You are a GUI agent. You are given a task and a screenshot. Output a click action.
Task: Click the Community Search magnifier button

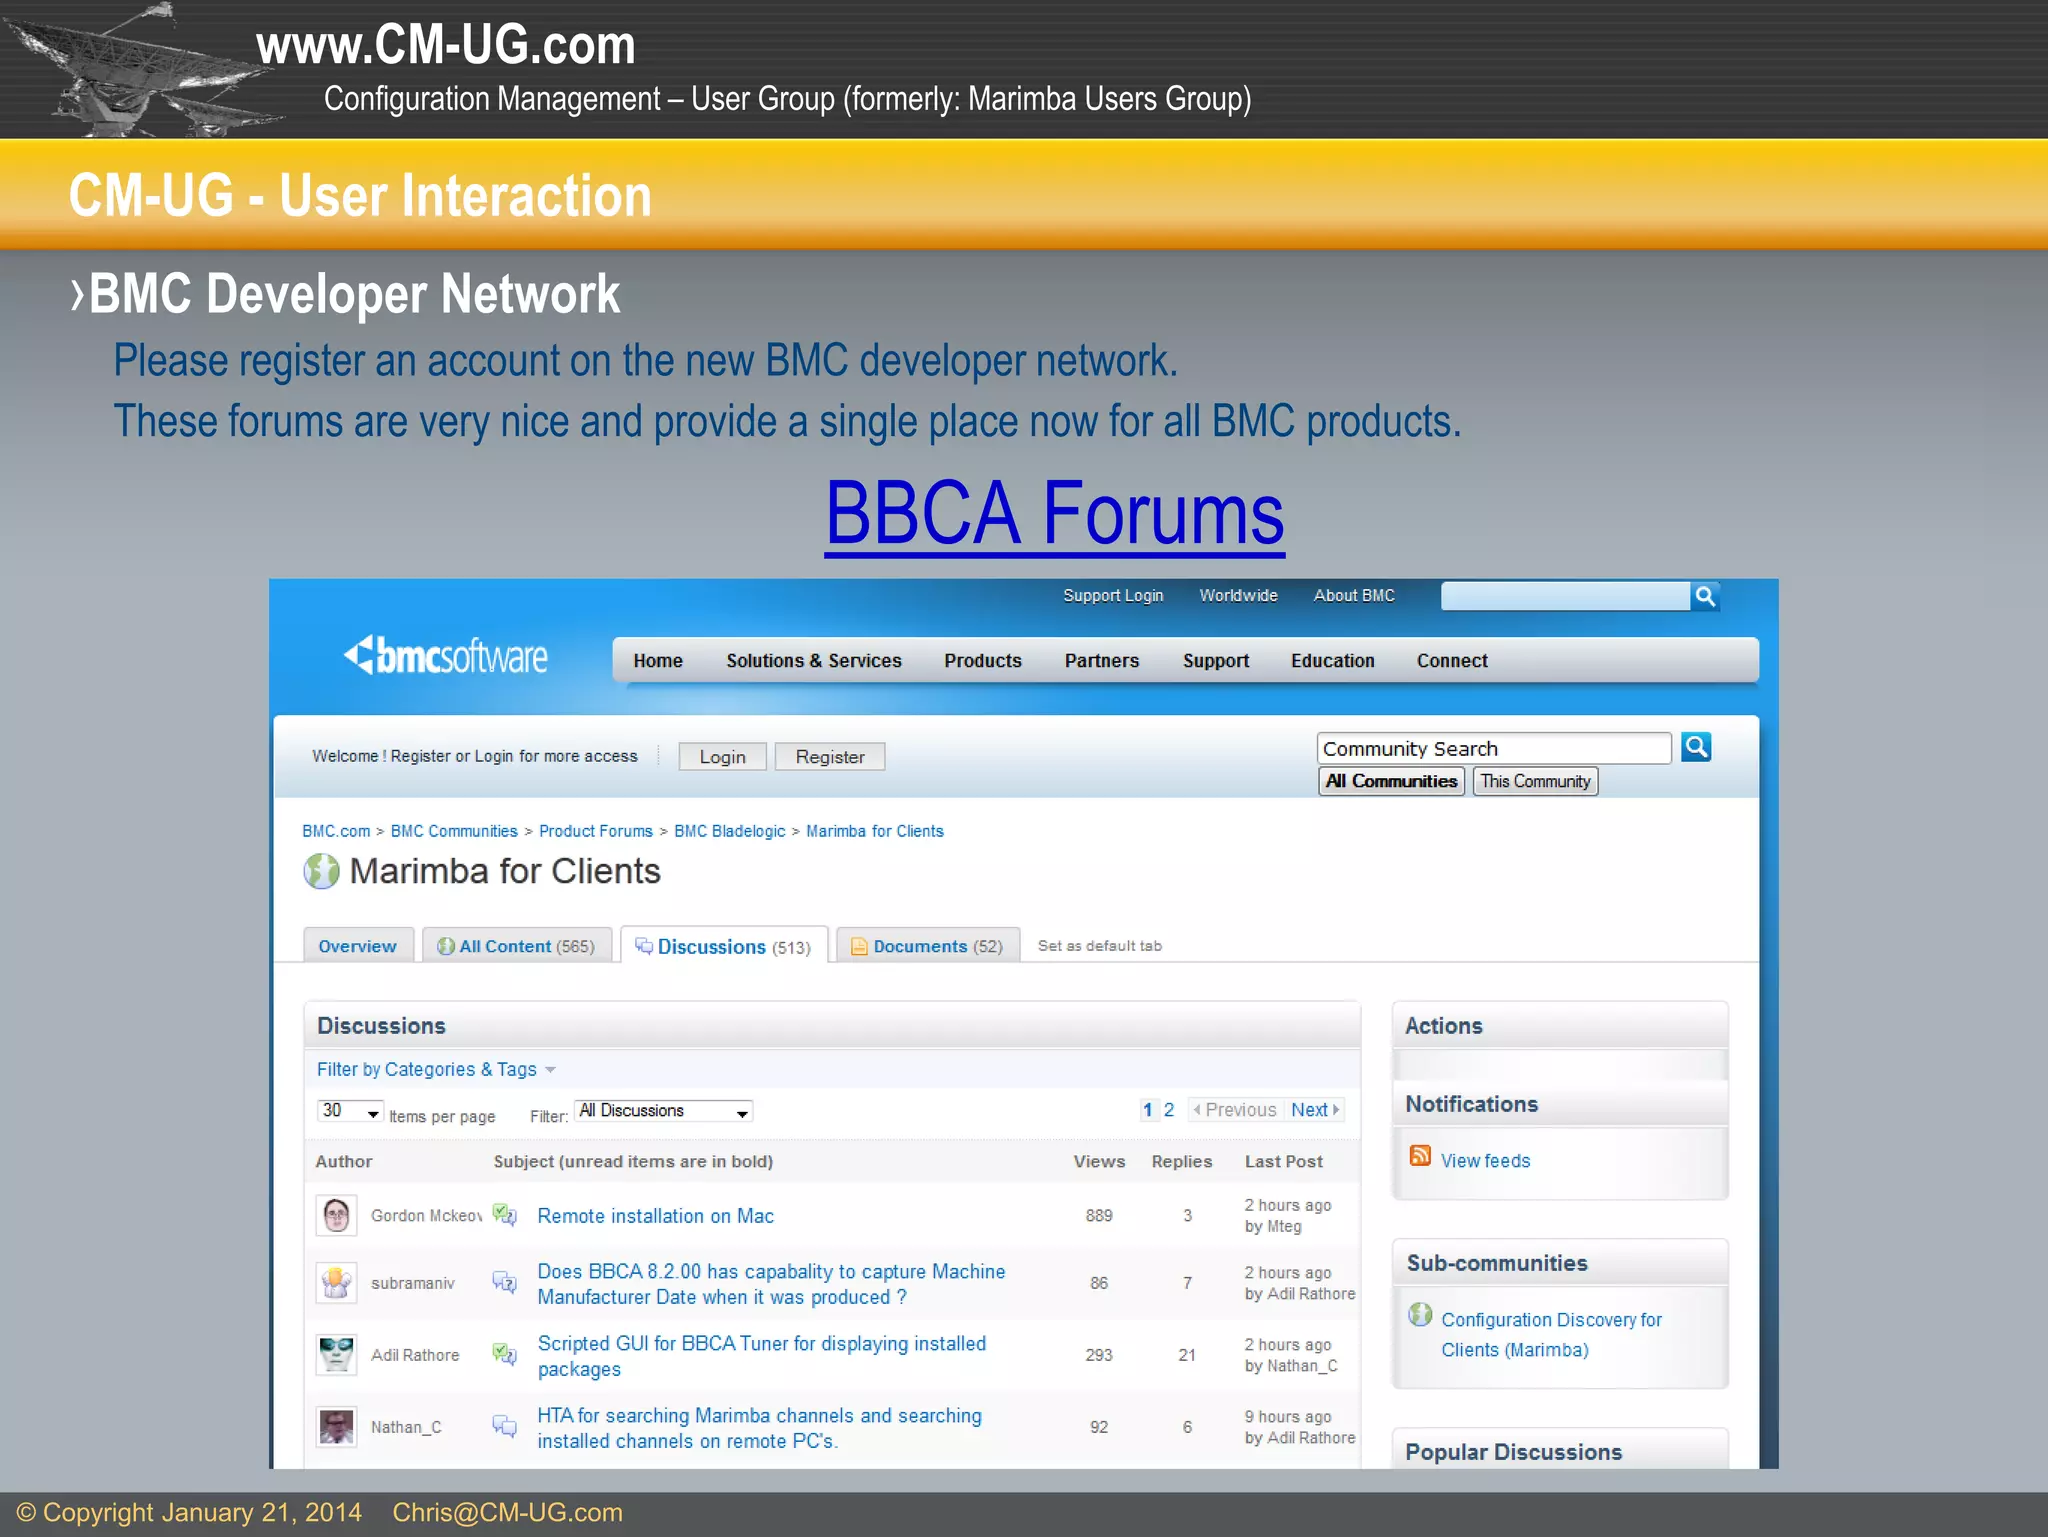coord(1696,747)
